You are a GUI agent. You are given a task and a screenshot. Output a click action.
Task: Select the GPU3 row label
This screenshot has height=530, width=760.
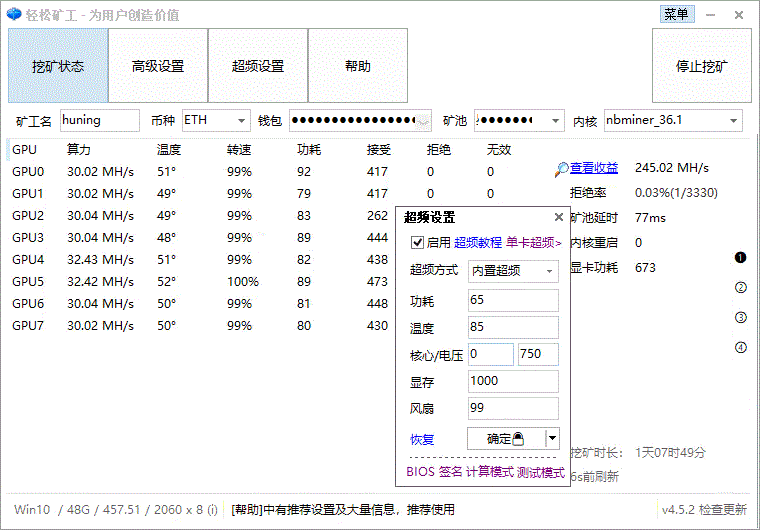click(x=28, y=238)
